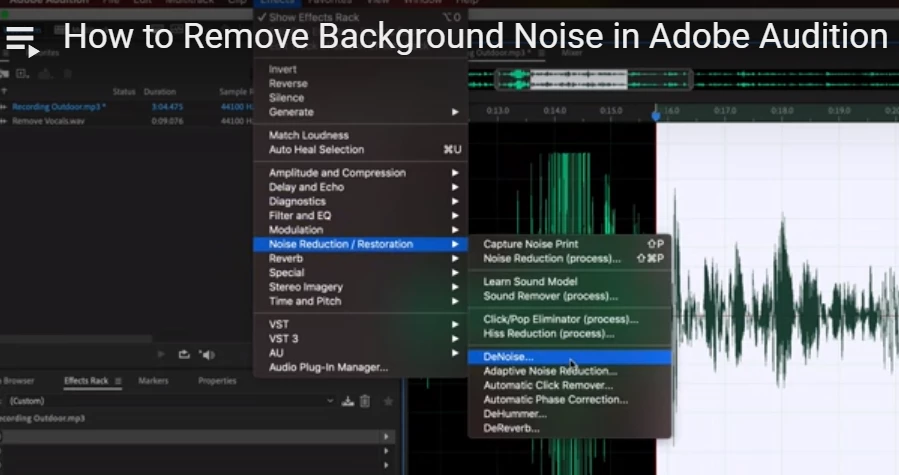Image resolution: width=899 pixels, height=475 pixels.
Task: Switch to the Effects Rack tab
Action: (86, 381)
